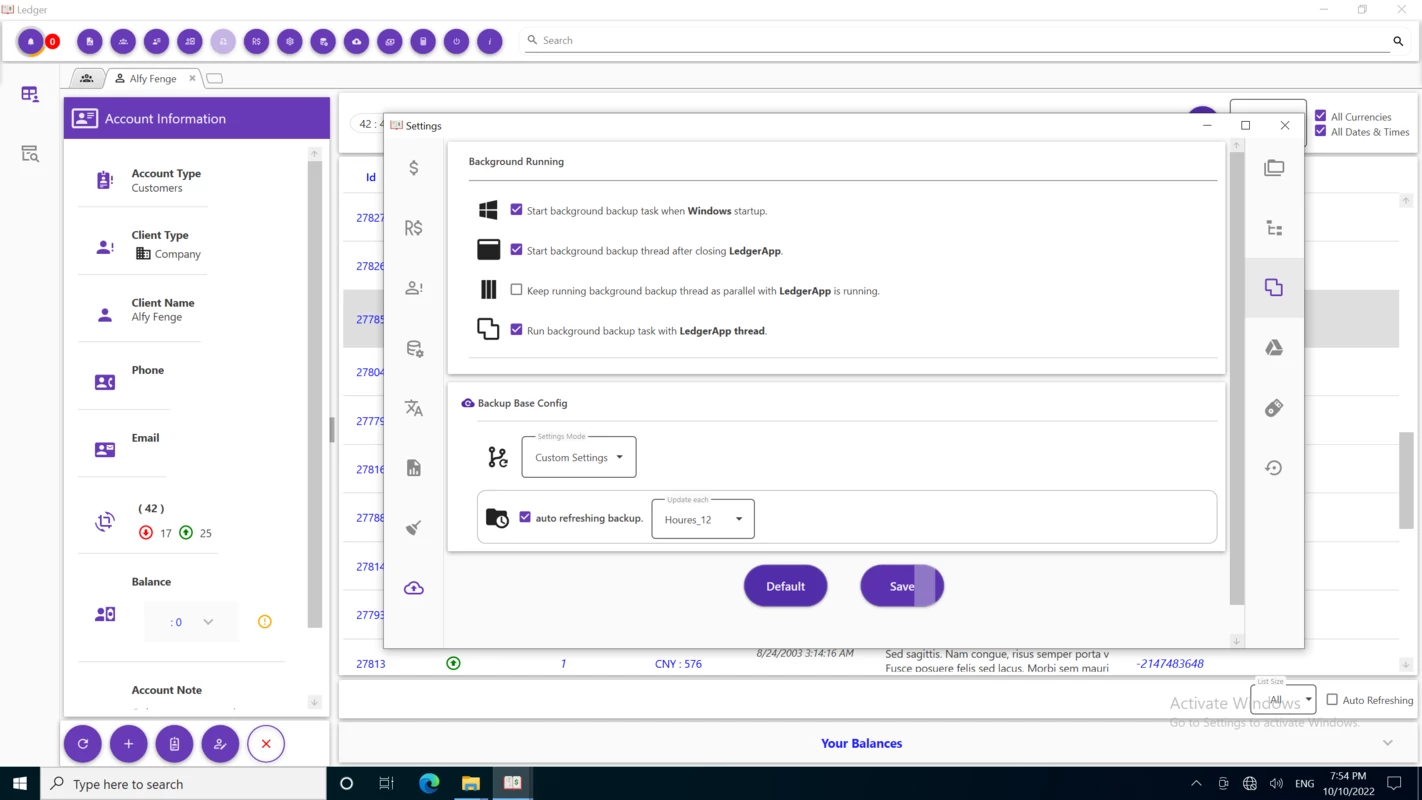Enable keep running backup thread in parallel
The width and height of the screenshot is (1422, 800).
pos(516,290)
